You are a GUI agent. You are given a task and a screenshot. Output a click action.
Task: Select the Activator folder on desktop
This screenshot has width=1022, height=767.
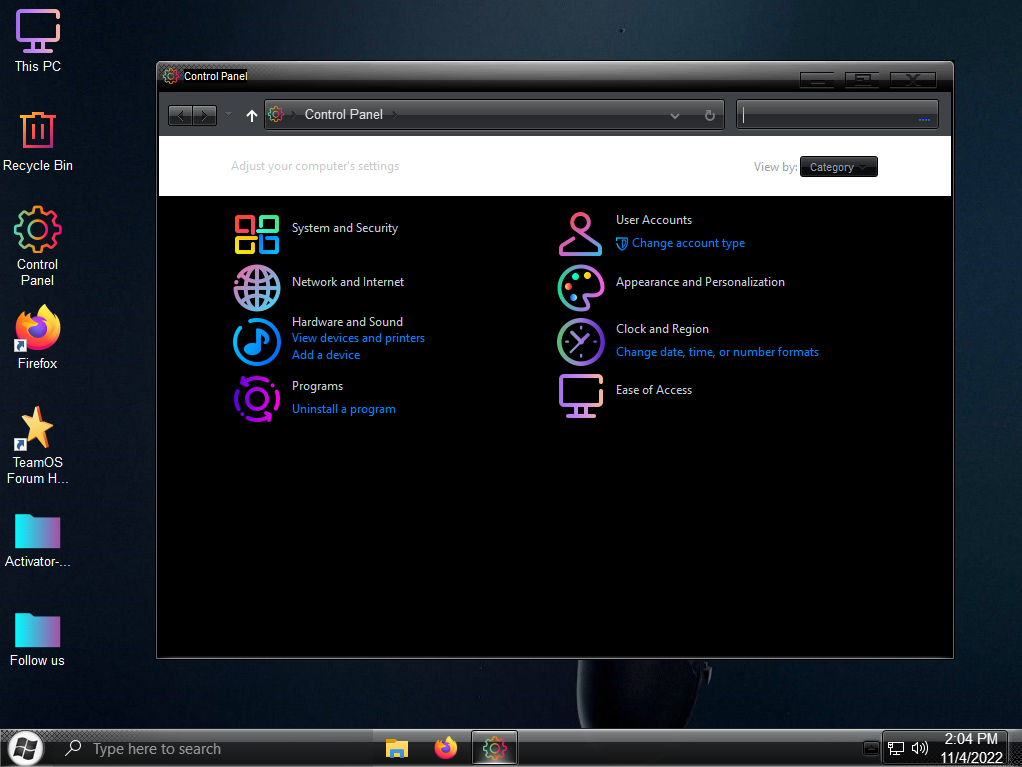[x=37, y=541]
